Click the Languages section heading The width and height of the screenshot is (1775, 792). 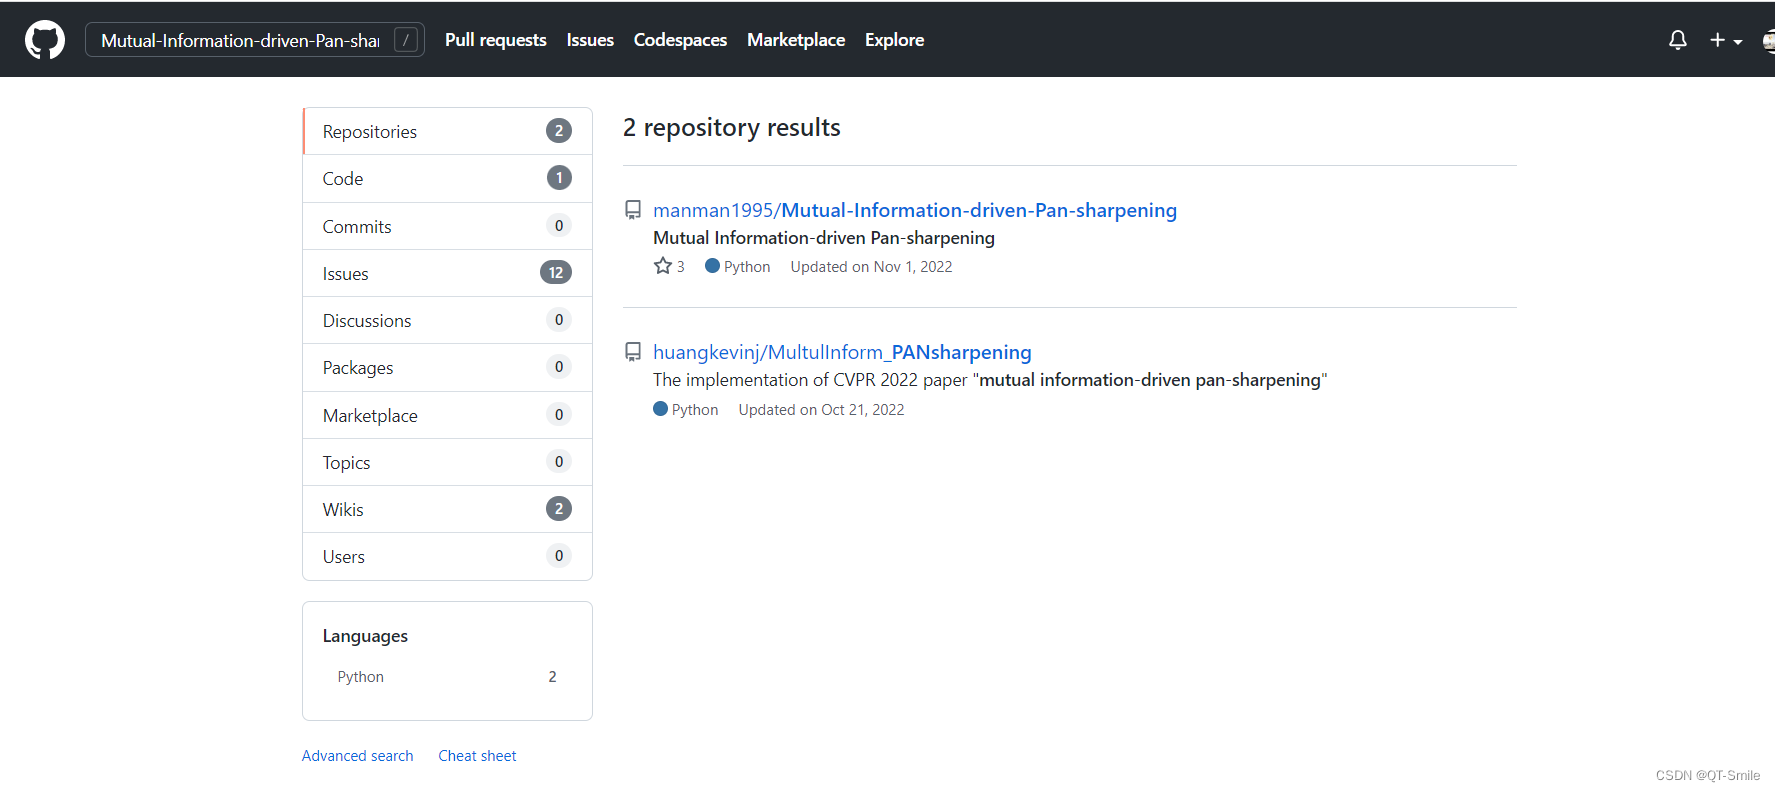[x=365, y=636]
